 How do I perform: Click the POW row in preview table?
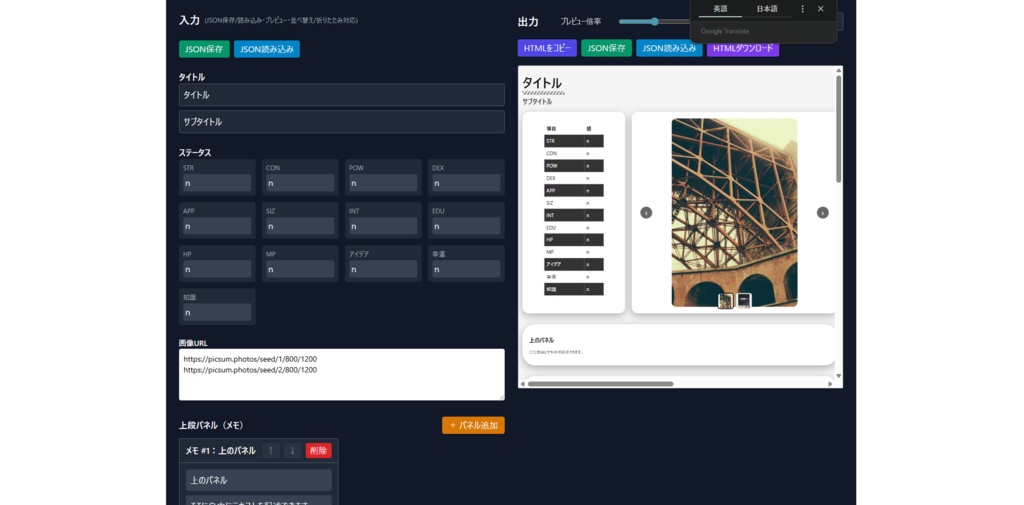click(574, 166)
